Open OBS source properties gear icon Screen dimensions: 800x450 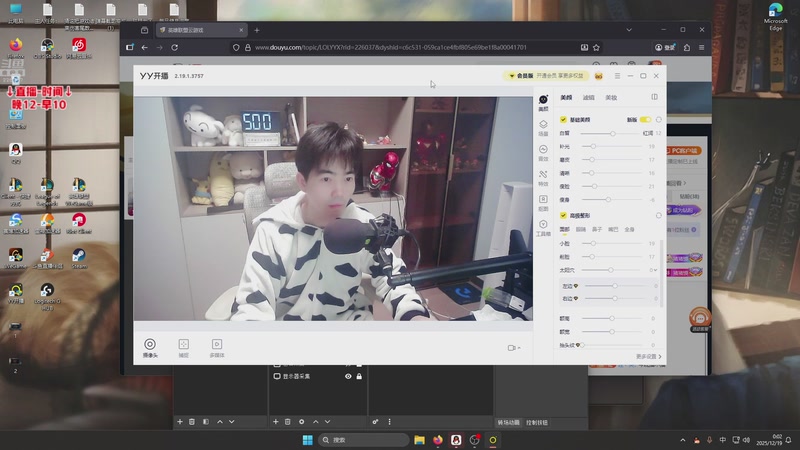tap(302, 421)
